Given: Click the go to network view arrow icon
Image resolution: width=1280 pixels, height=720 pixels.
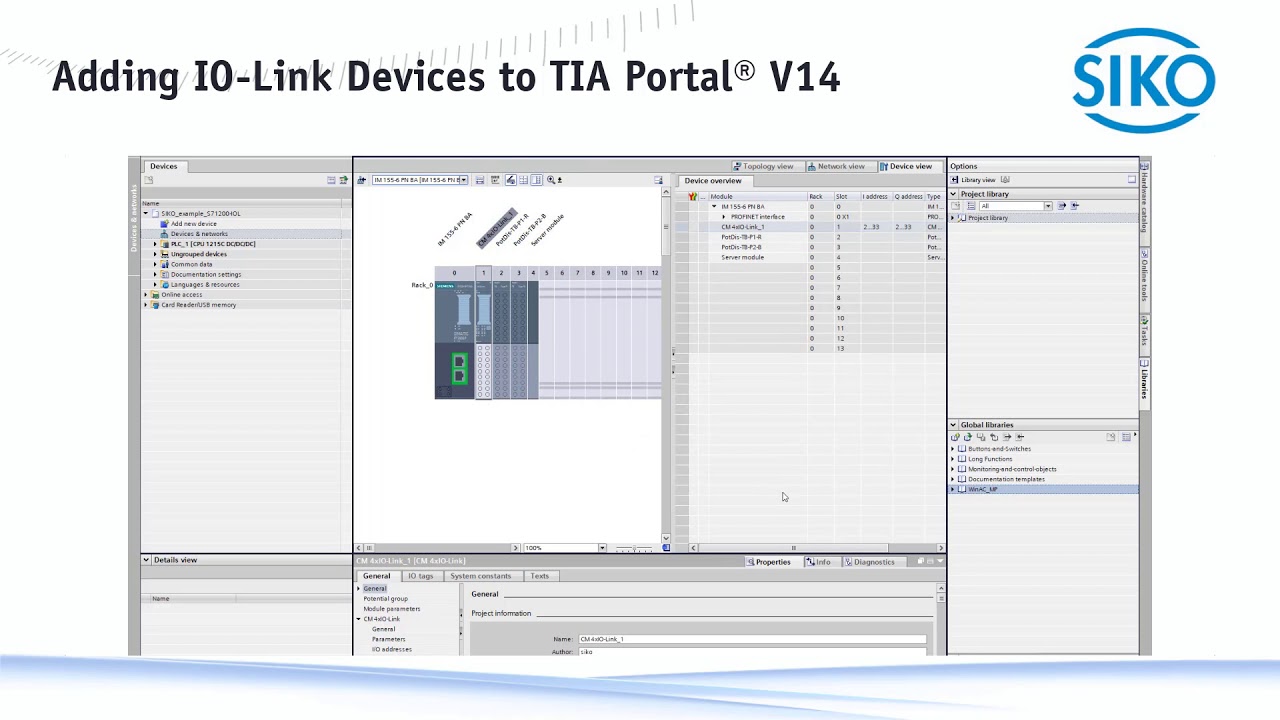Looking at the screenshot, I should click(x=361, y=180).
